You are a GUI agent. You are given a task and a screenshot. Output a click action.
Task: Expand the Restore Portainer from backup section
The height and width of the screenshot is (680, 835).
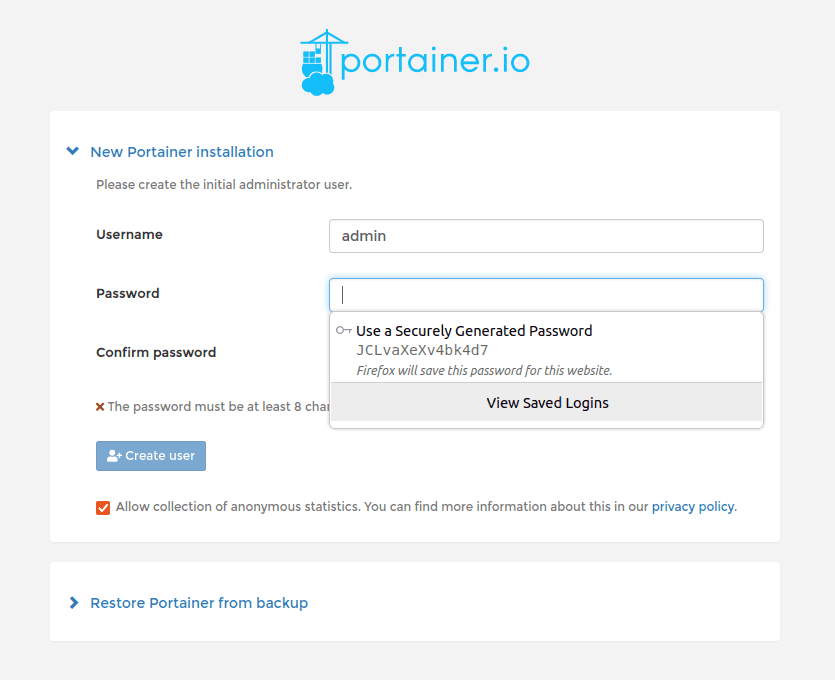[199, 602]
